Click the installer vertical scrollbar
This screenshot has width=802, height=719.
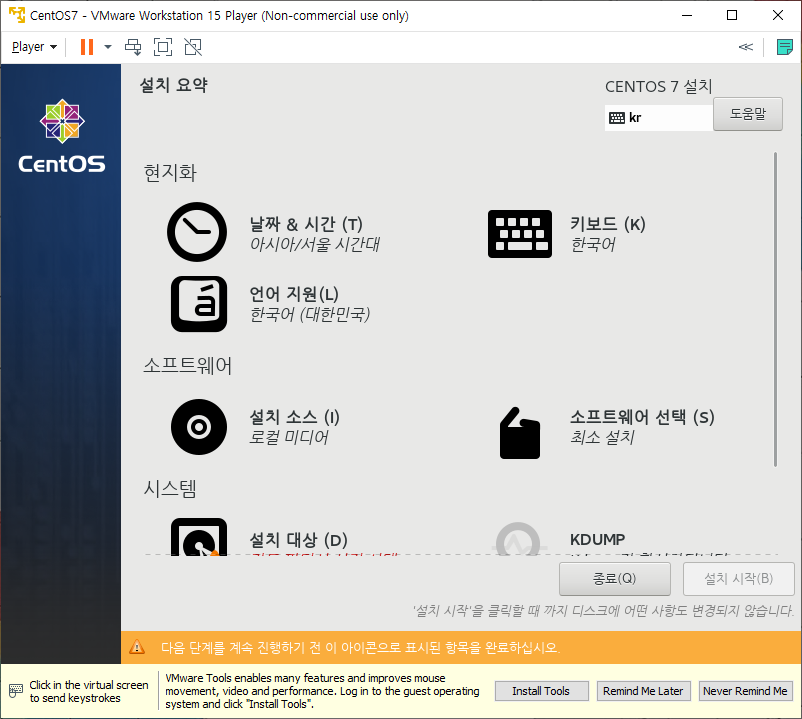point(775,309)
